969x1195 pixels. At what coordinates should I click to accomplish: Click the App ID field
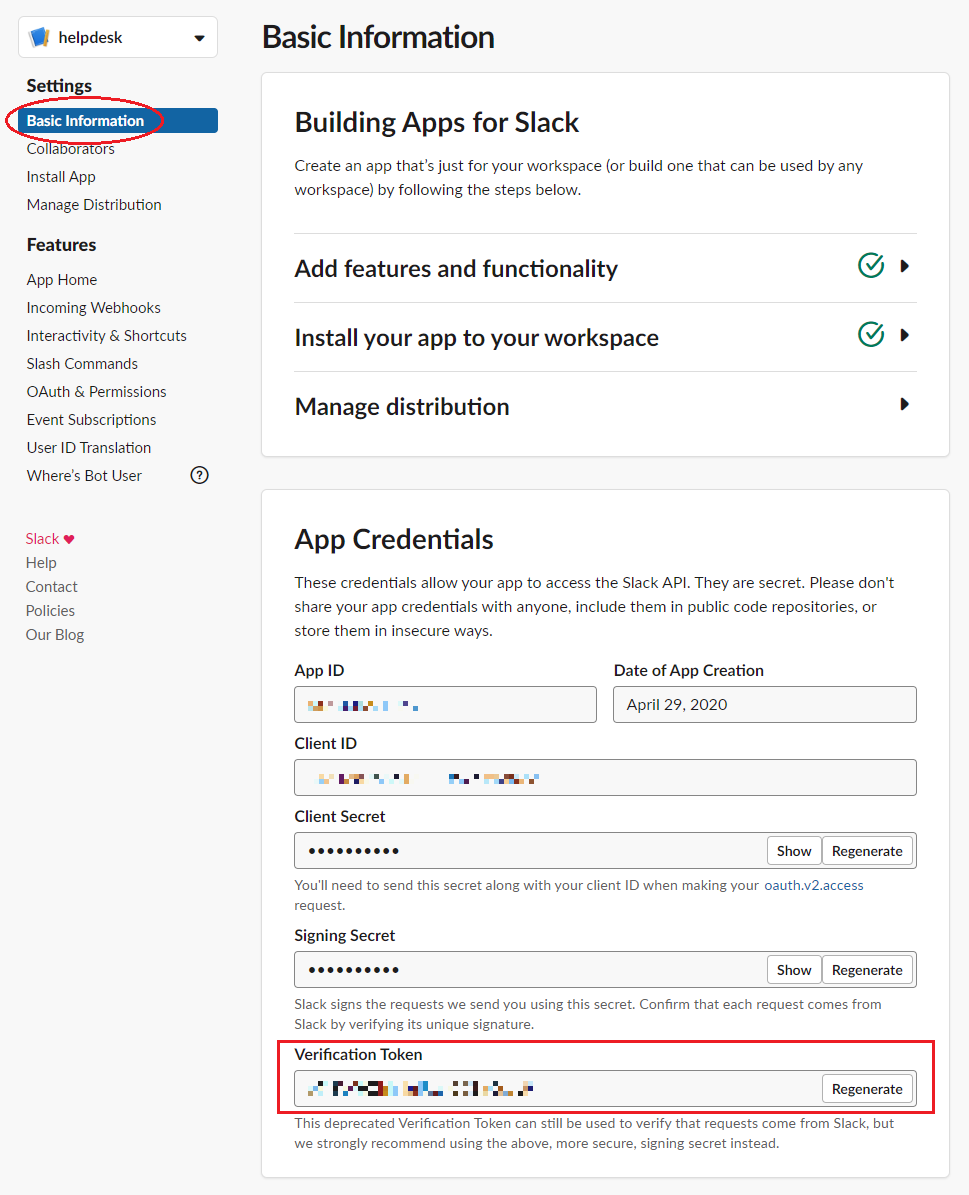click(445, 705)
